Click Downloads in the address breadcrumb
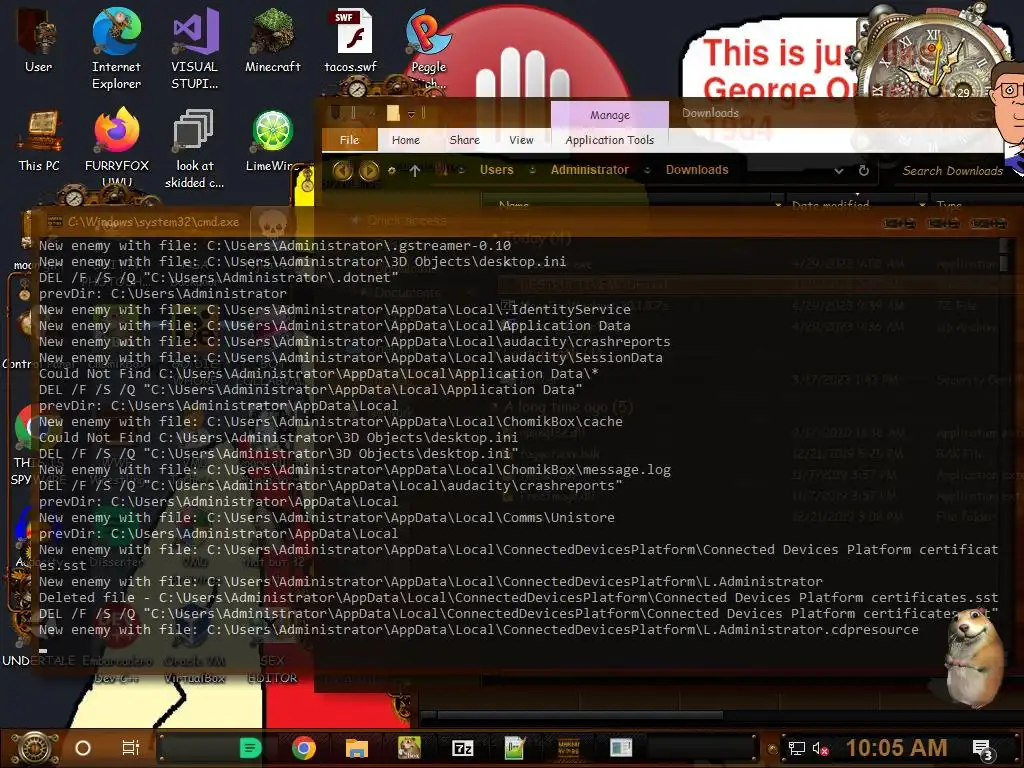 tap(697, 170)
